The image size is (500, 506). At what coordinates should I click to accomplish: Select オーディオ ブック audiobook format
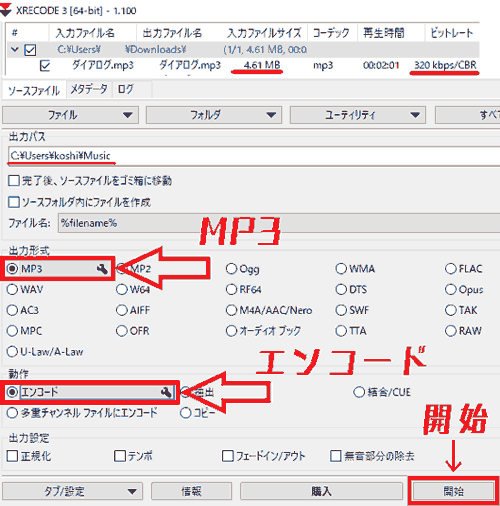(x=231, y=331)
